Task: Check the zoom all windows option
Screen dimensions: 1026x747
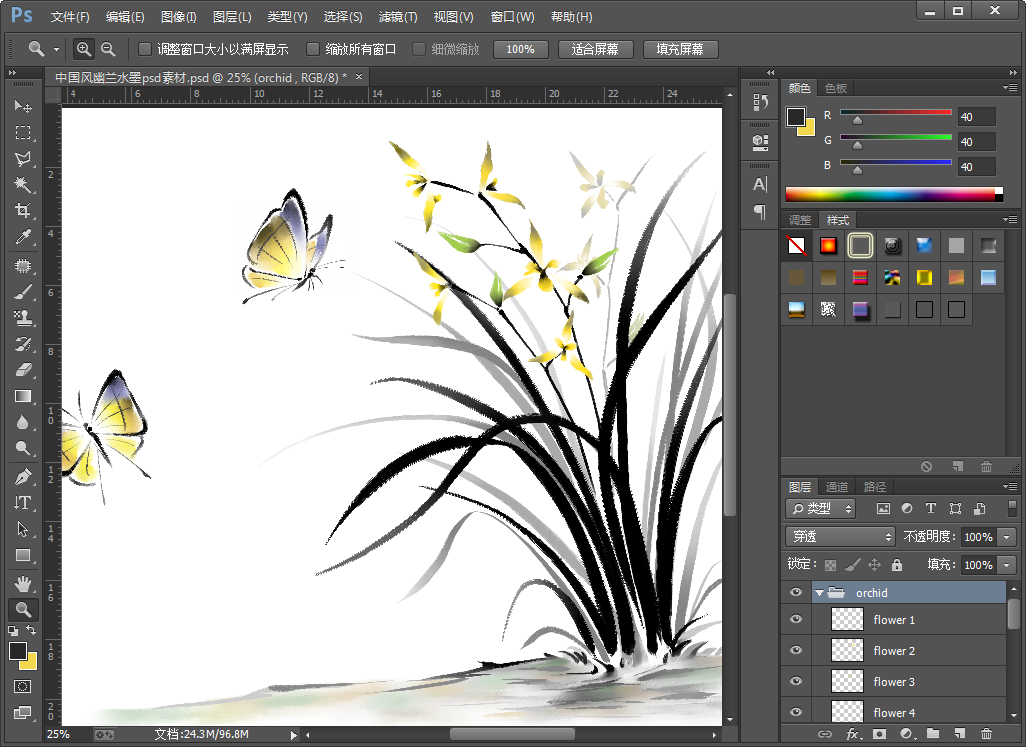Action: click(313, 49)
